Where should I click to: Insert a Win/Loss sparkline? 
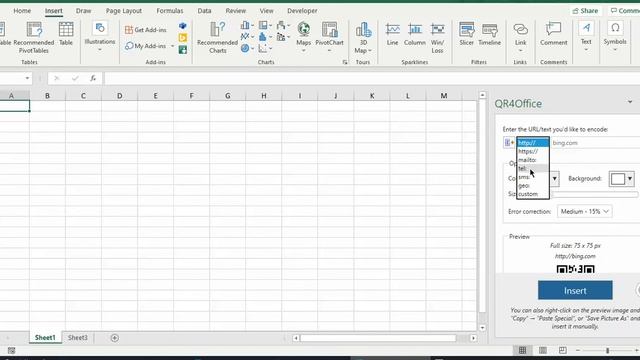(437, 38)
